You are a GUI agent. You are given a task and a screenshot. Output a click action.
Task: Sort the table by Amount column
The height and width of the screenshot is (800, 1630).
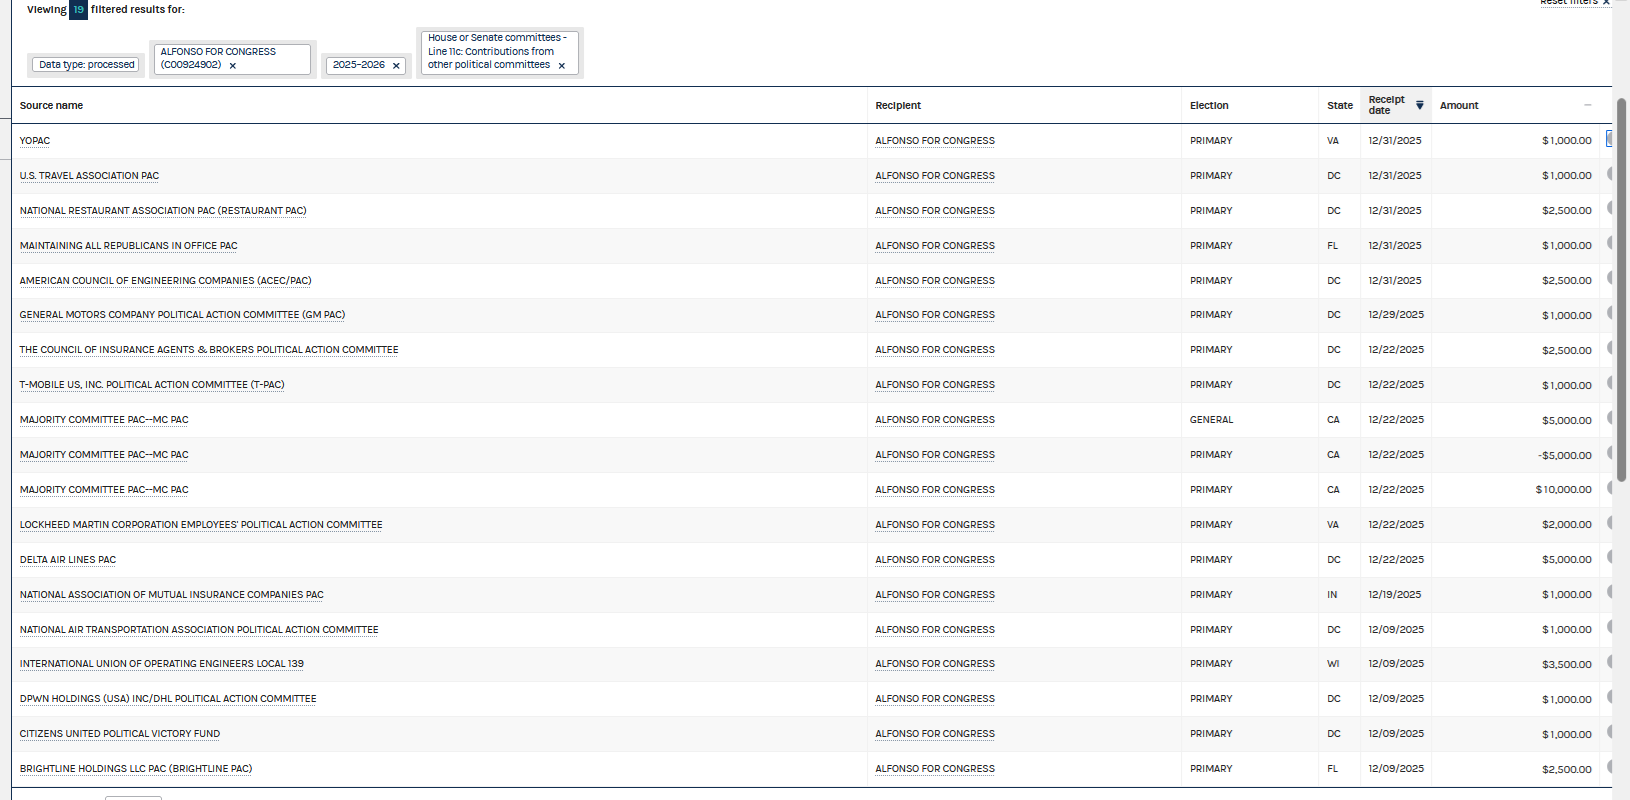(1458, 105)
